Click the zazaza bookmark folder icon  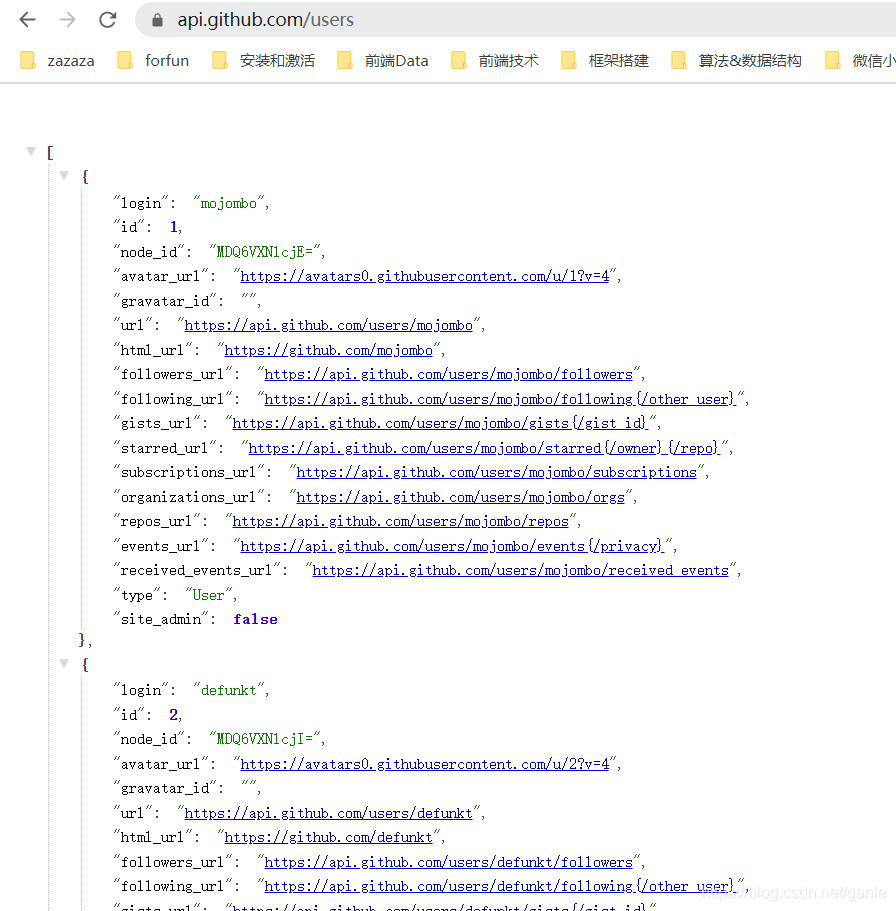point(27,60)
